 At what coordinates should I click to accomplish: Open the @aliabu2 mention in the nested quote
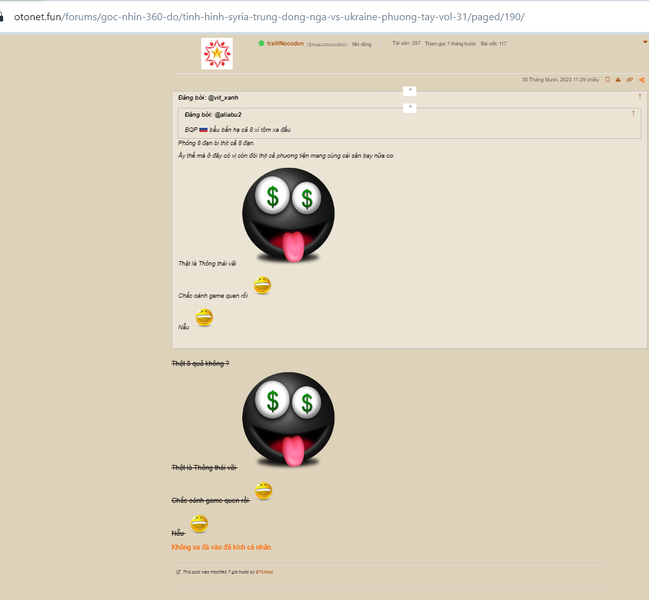pyautogui.click(x=228, y=115)
